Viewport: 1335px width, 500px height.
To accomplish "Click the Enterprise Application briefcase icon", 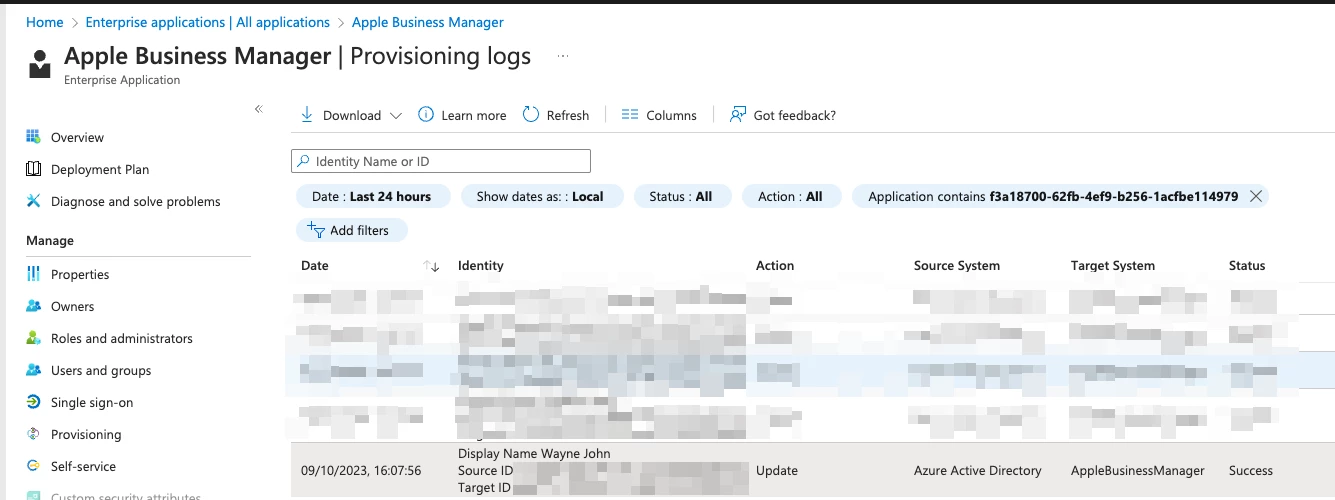I will [40, 62].
